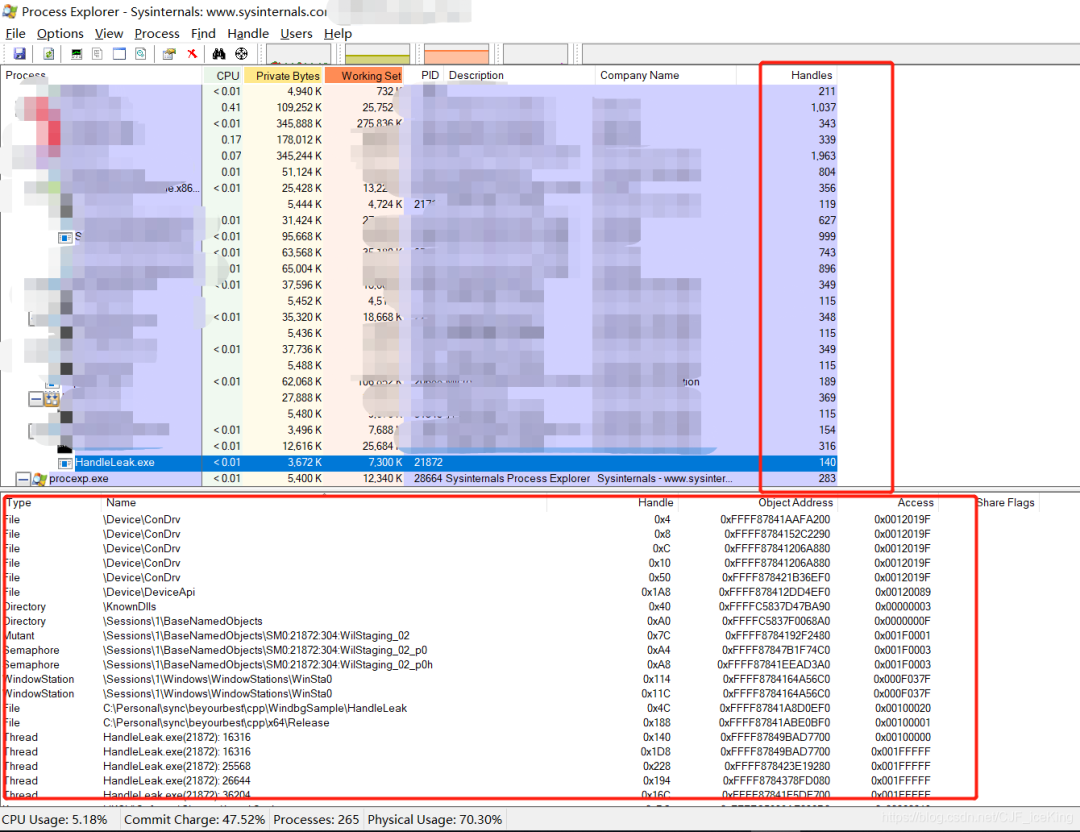Select the WindbgSample\HandleLeak file handle row

tap(471, 708)
